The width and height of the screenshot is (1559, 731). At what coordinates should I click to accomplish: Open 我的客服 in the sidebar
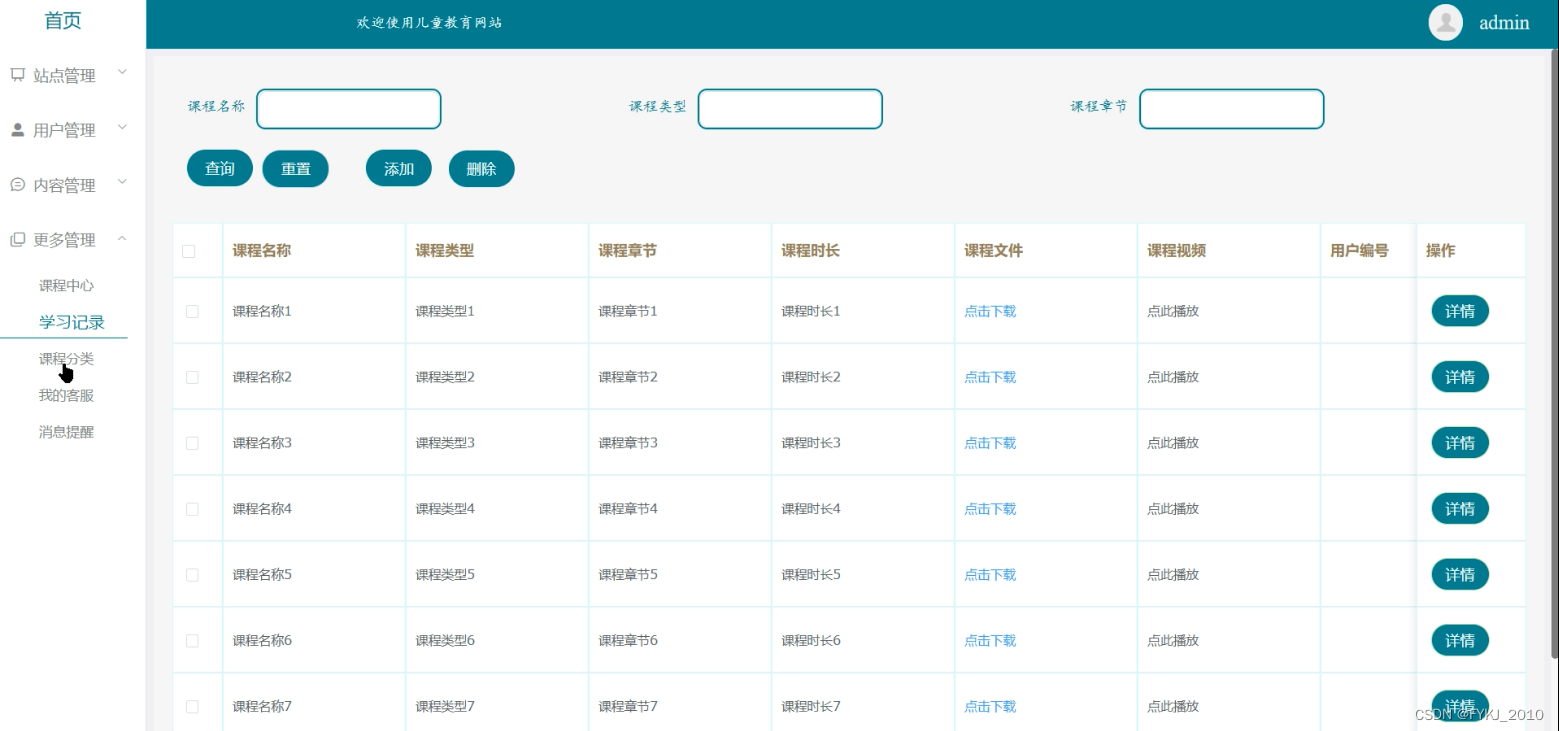(66, 396)
